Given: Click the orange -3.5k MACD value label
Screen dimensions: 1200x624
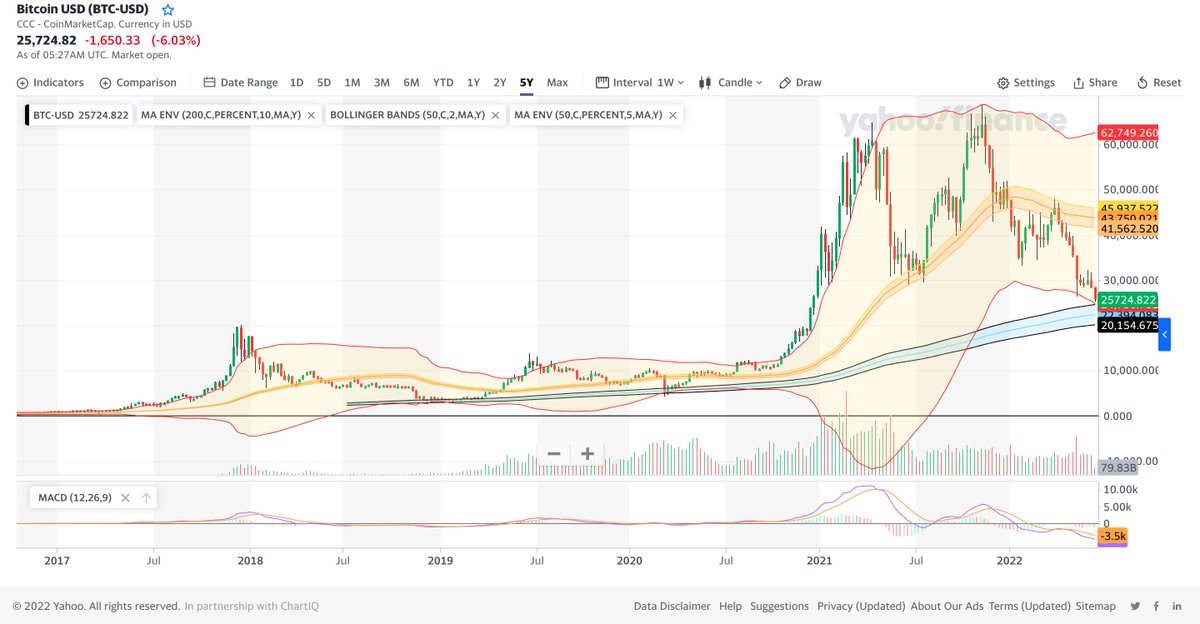Looking at the screenshot, I should click(x=1113, y=537).
